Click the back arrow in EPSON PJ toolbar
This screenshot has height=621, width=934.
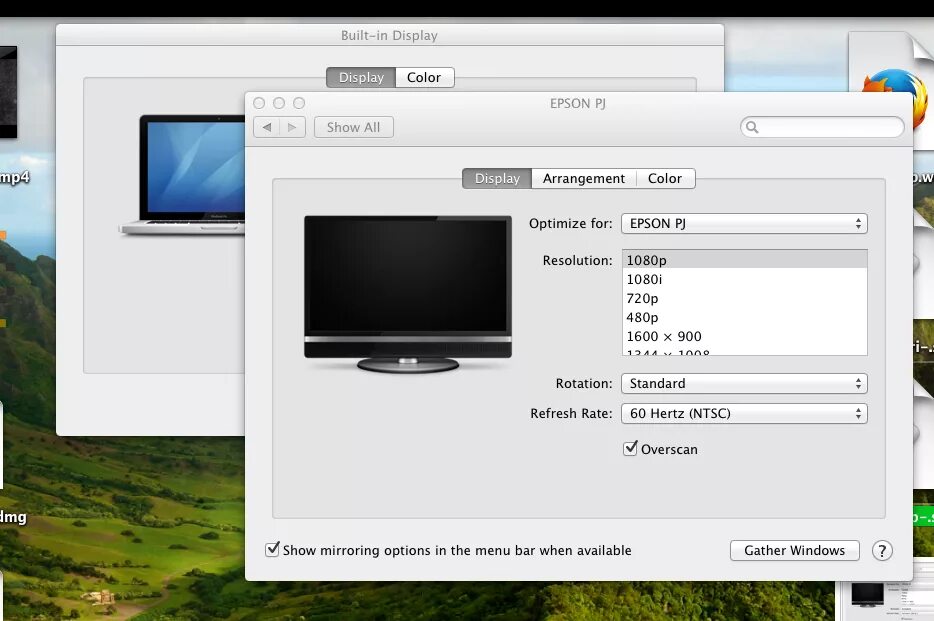tap(267, 127)
